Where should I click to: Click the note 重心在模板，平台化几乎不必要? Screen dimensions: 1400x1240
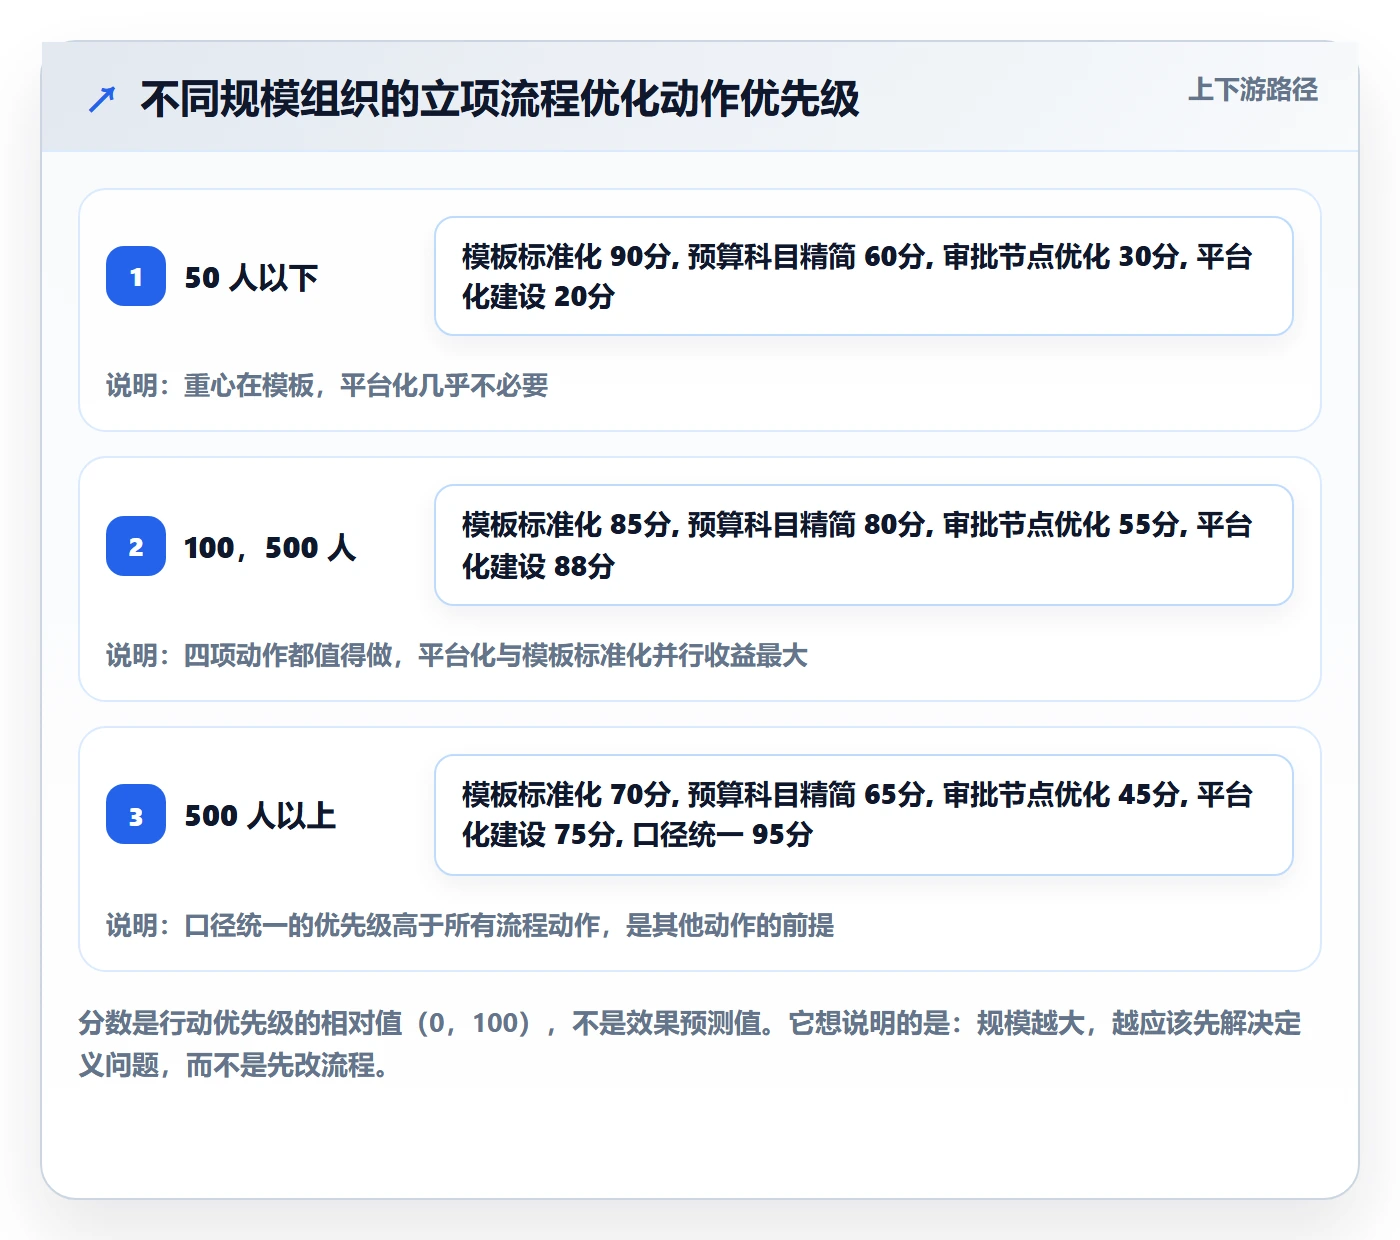pos(327,385)
